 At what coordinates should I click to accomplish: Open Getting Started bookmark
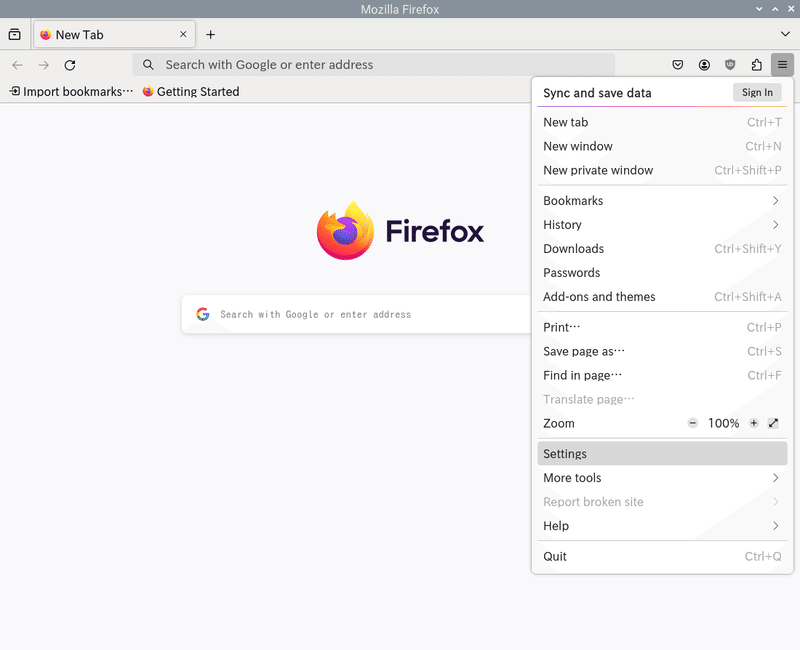pyautogui.click(x=191, y=91)
